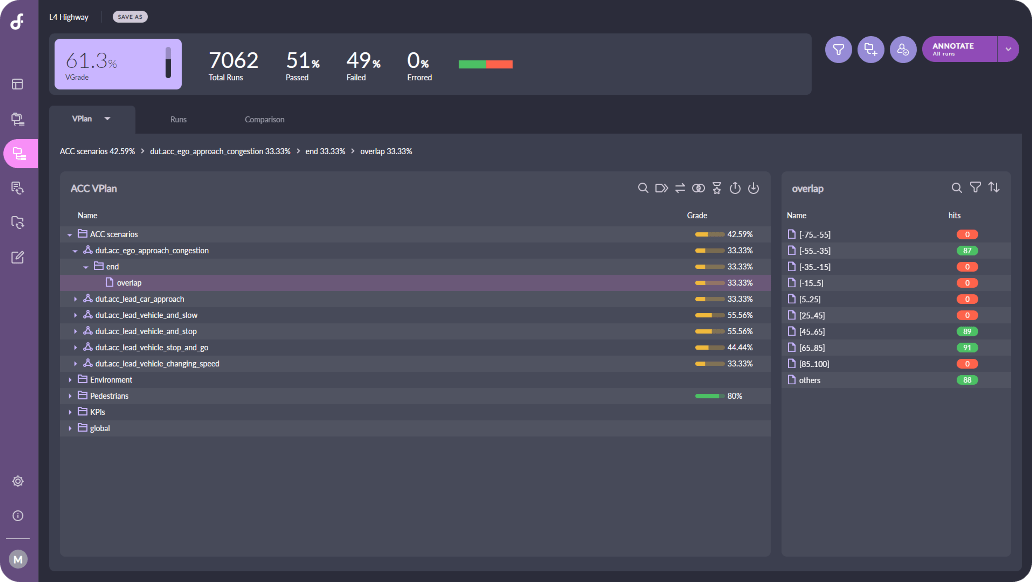
Task: Collapse the ACC scenarios folder
Action: click(x=70, y=234)
